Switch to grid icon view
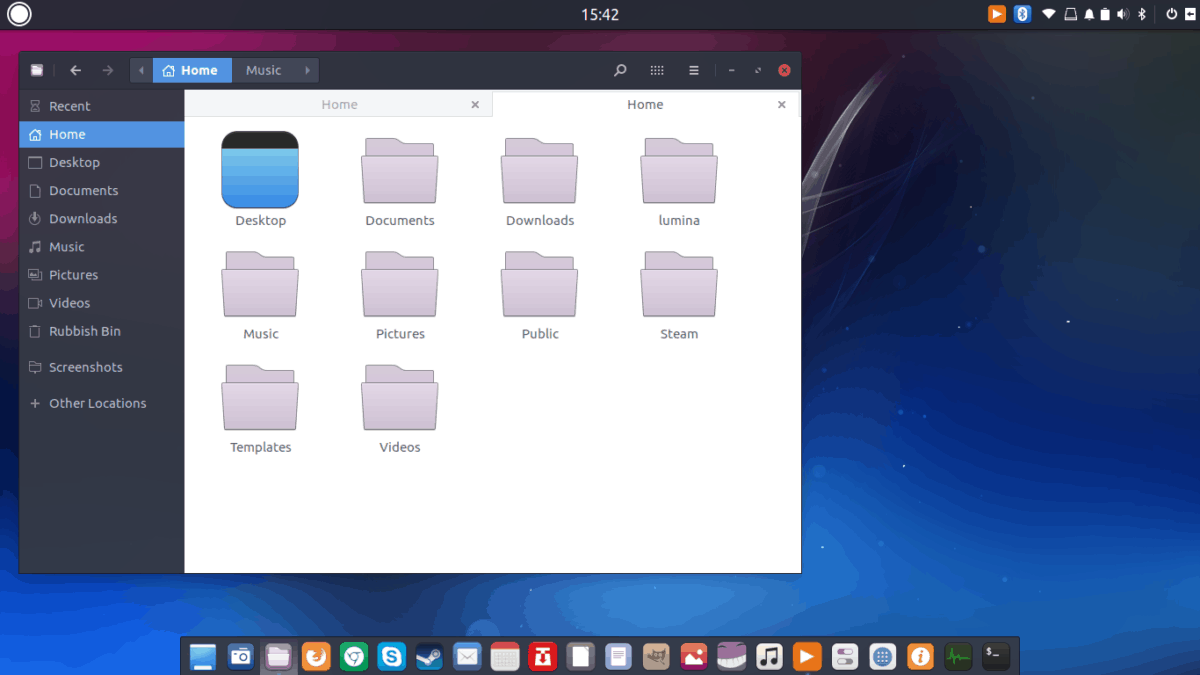1200x675 pixels. pos(657,70)
